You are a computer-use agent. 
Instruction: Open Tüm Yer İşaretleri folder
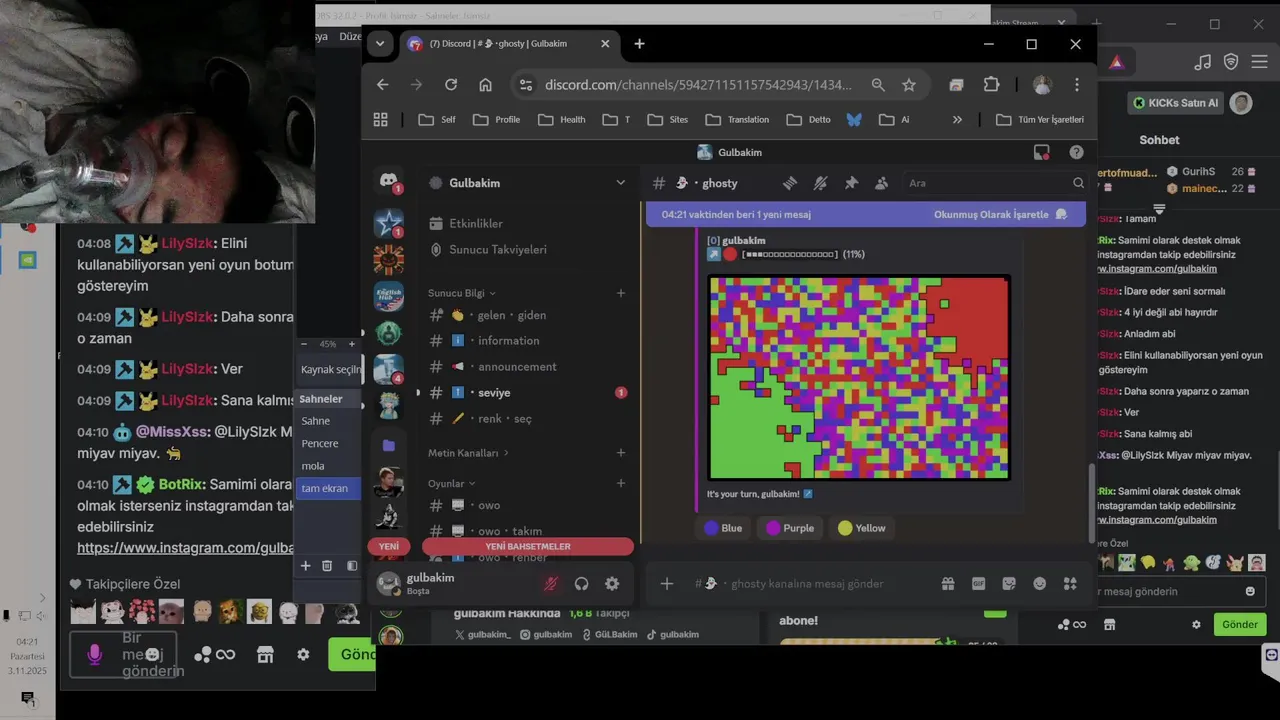coord(1040,119)
